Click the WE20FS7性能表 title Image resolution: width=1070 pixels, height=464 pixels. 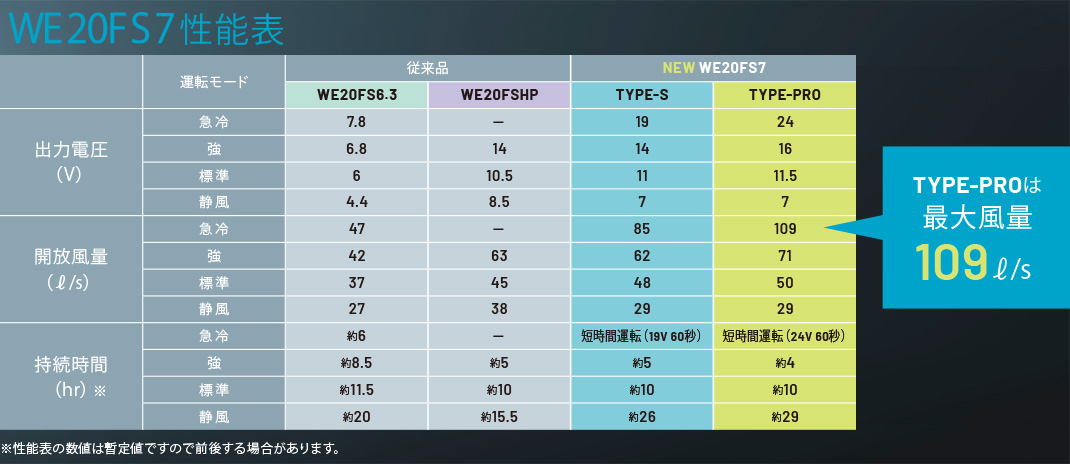tap(148, 28)
